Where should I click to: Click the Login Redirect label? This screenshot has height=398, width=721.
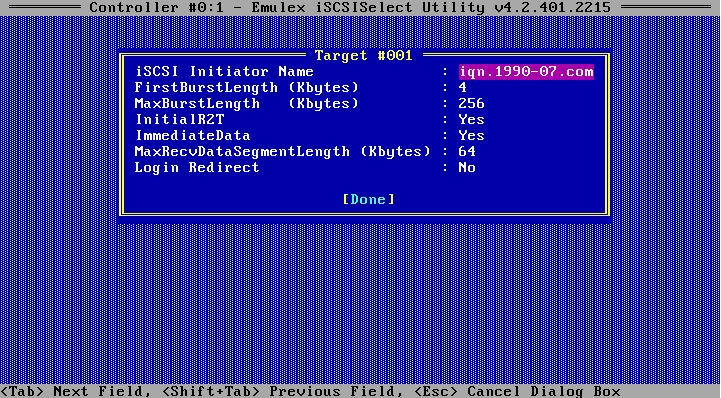(197, 168)
